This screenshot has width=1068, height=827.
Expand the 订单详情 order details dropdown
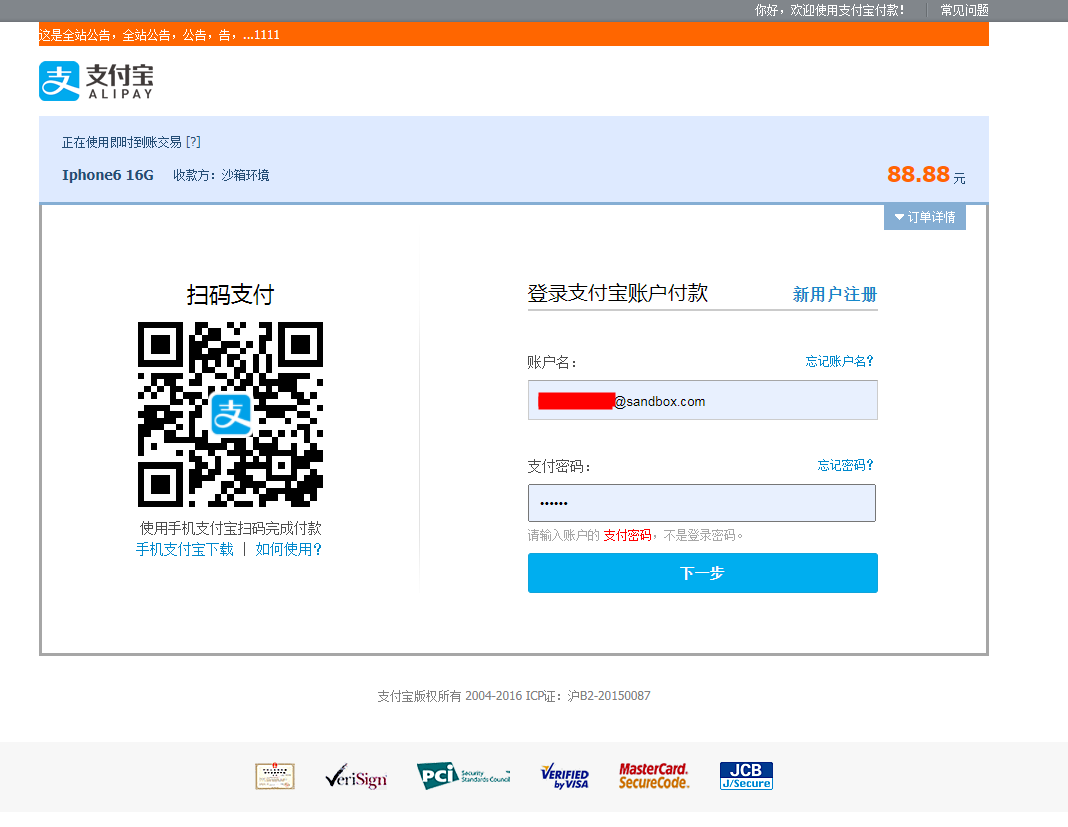pyautogui.click(x=925, y=217)
